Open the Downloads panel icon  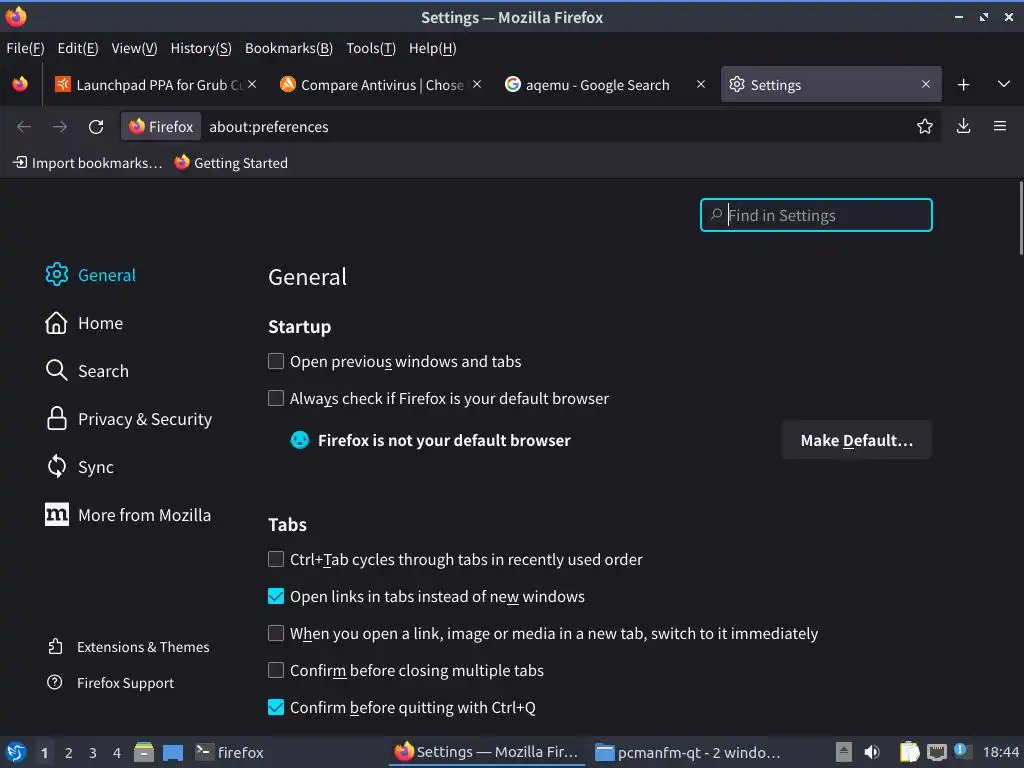[x=963, y=126]
